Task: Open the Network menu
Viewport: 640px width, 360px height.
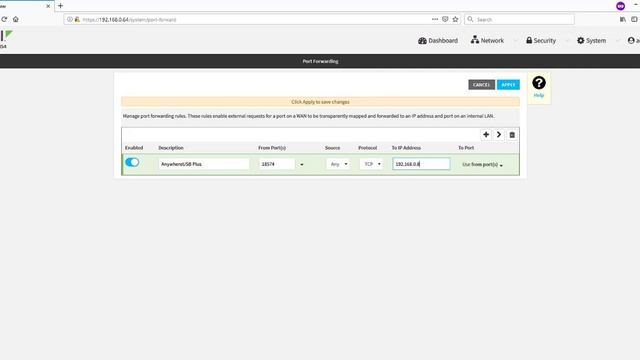Action: pos(487,40)
